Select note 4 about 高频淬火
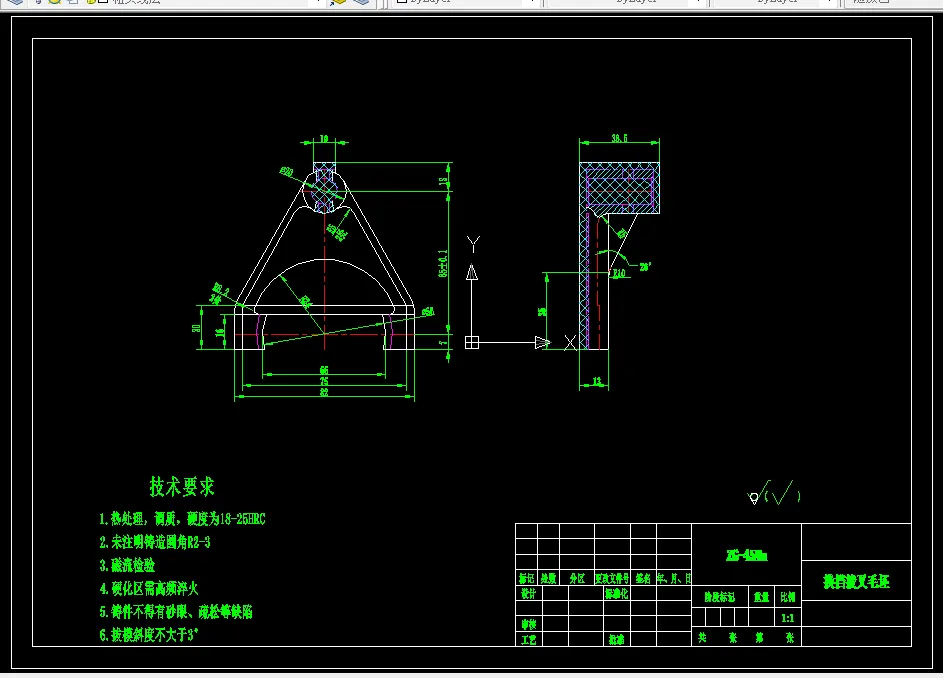The height and width of the screenshot is (678, 943). tap(149, 588)
